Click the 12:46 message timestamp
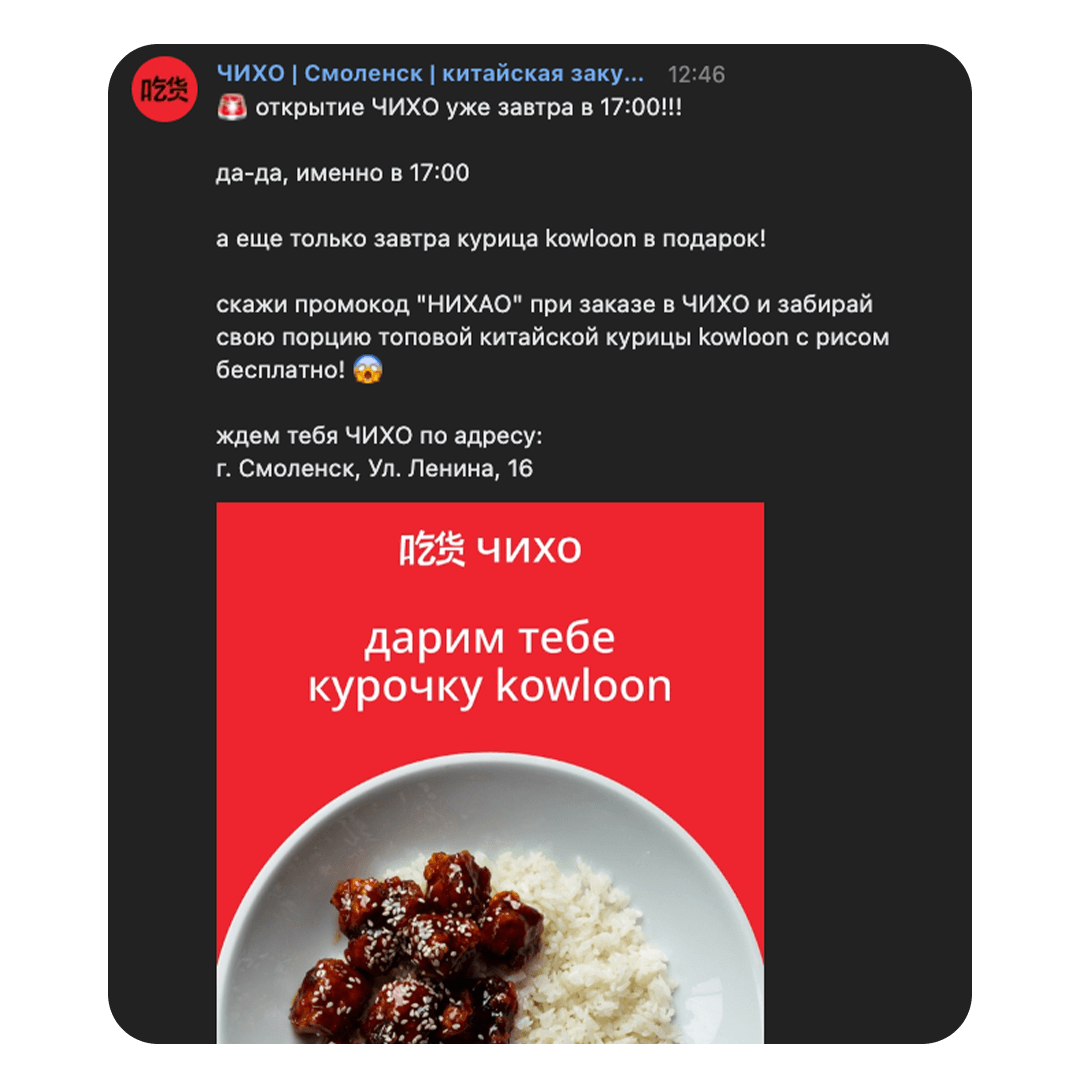 click(696, 74)
